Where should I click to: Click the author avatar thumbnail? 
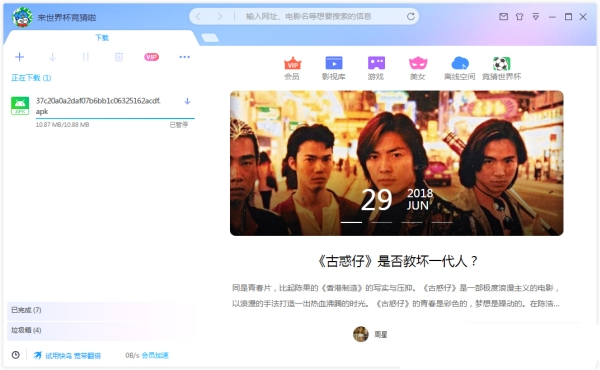[x=360, y=334]
